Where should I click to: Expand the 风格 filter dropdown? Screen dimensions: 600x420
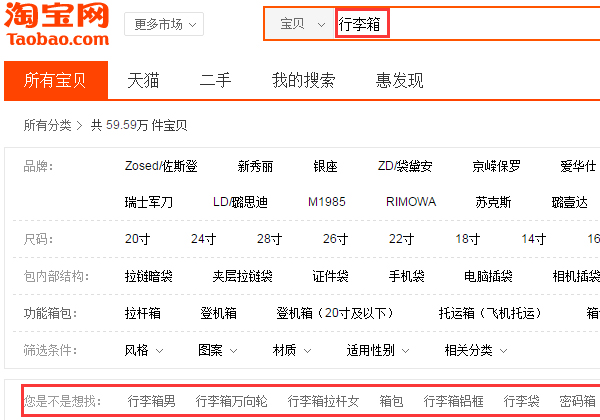pyautogui.click(x=144, y=350)
